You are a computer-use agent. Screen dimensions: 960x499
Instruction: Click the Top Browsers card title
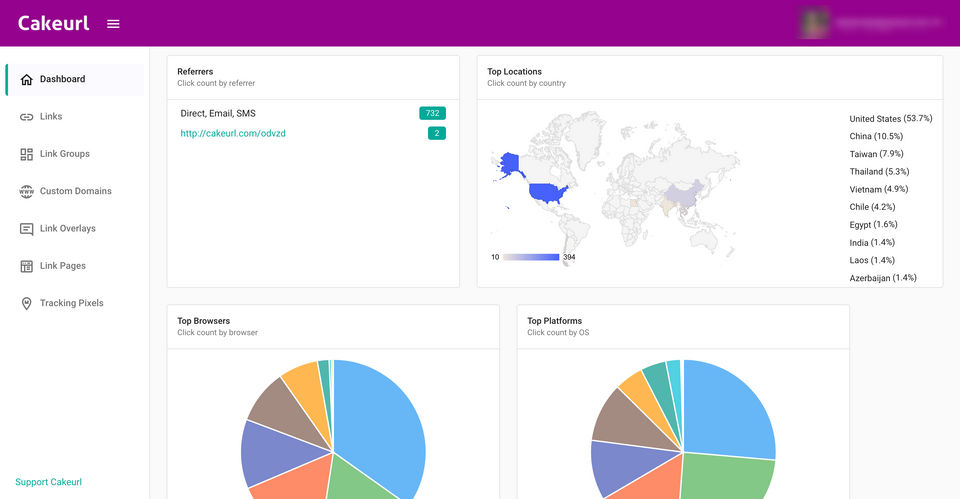click(203, 321)
